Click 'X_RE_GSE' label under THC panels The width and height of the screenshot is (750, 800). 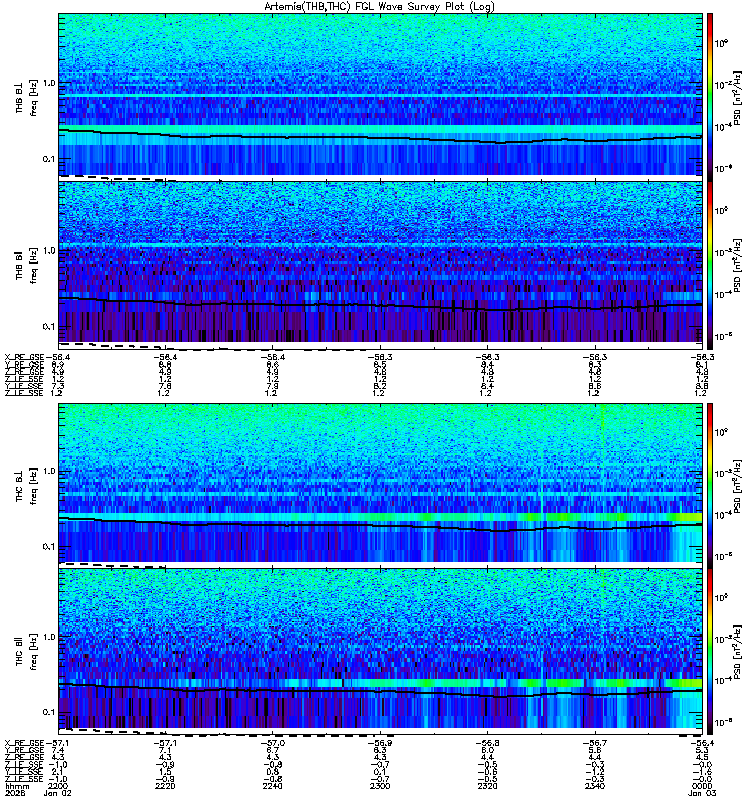click(24, 743)
